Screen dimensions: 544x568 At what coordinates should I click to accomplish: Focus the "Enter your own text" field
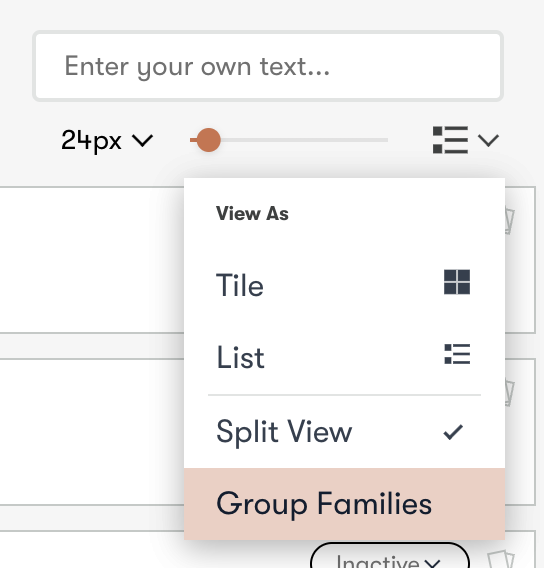pyautogui.click(x=268, y=66)
